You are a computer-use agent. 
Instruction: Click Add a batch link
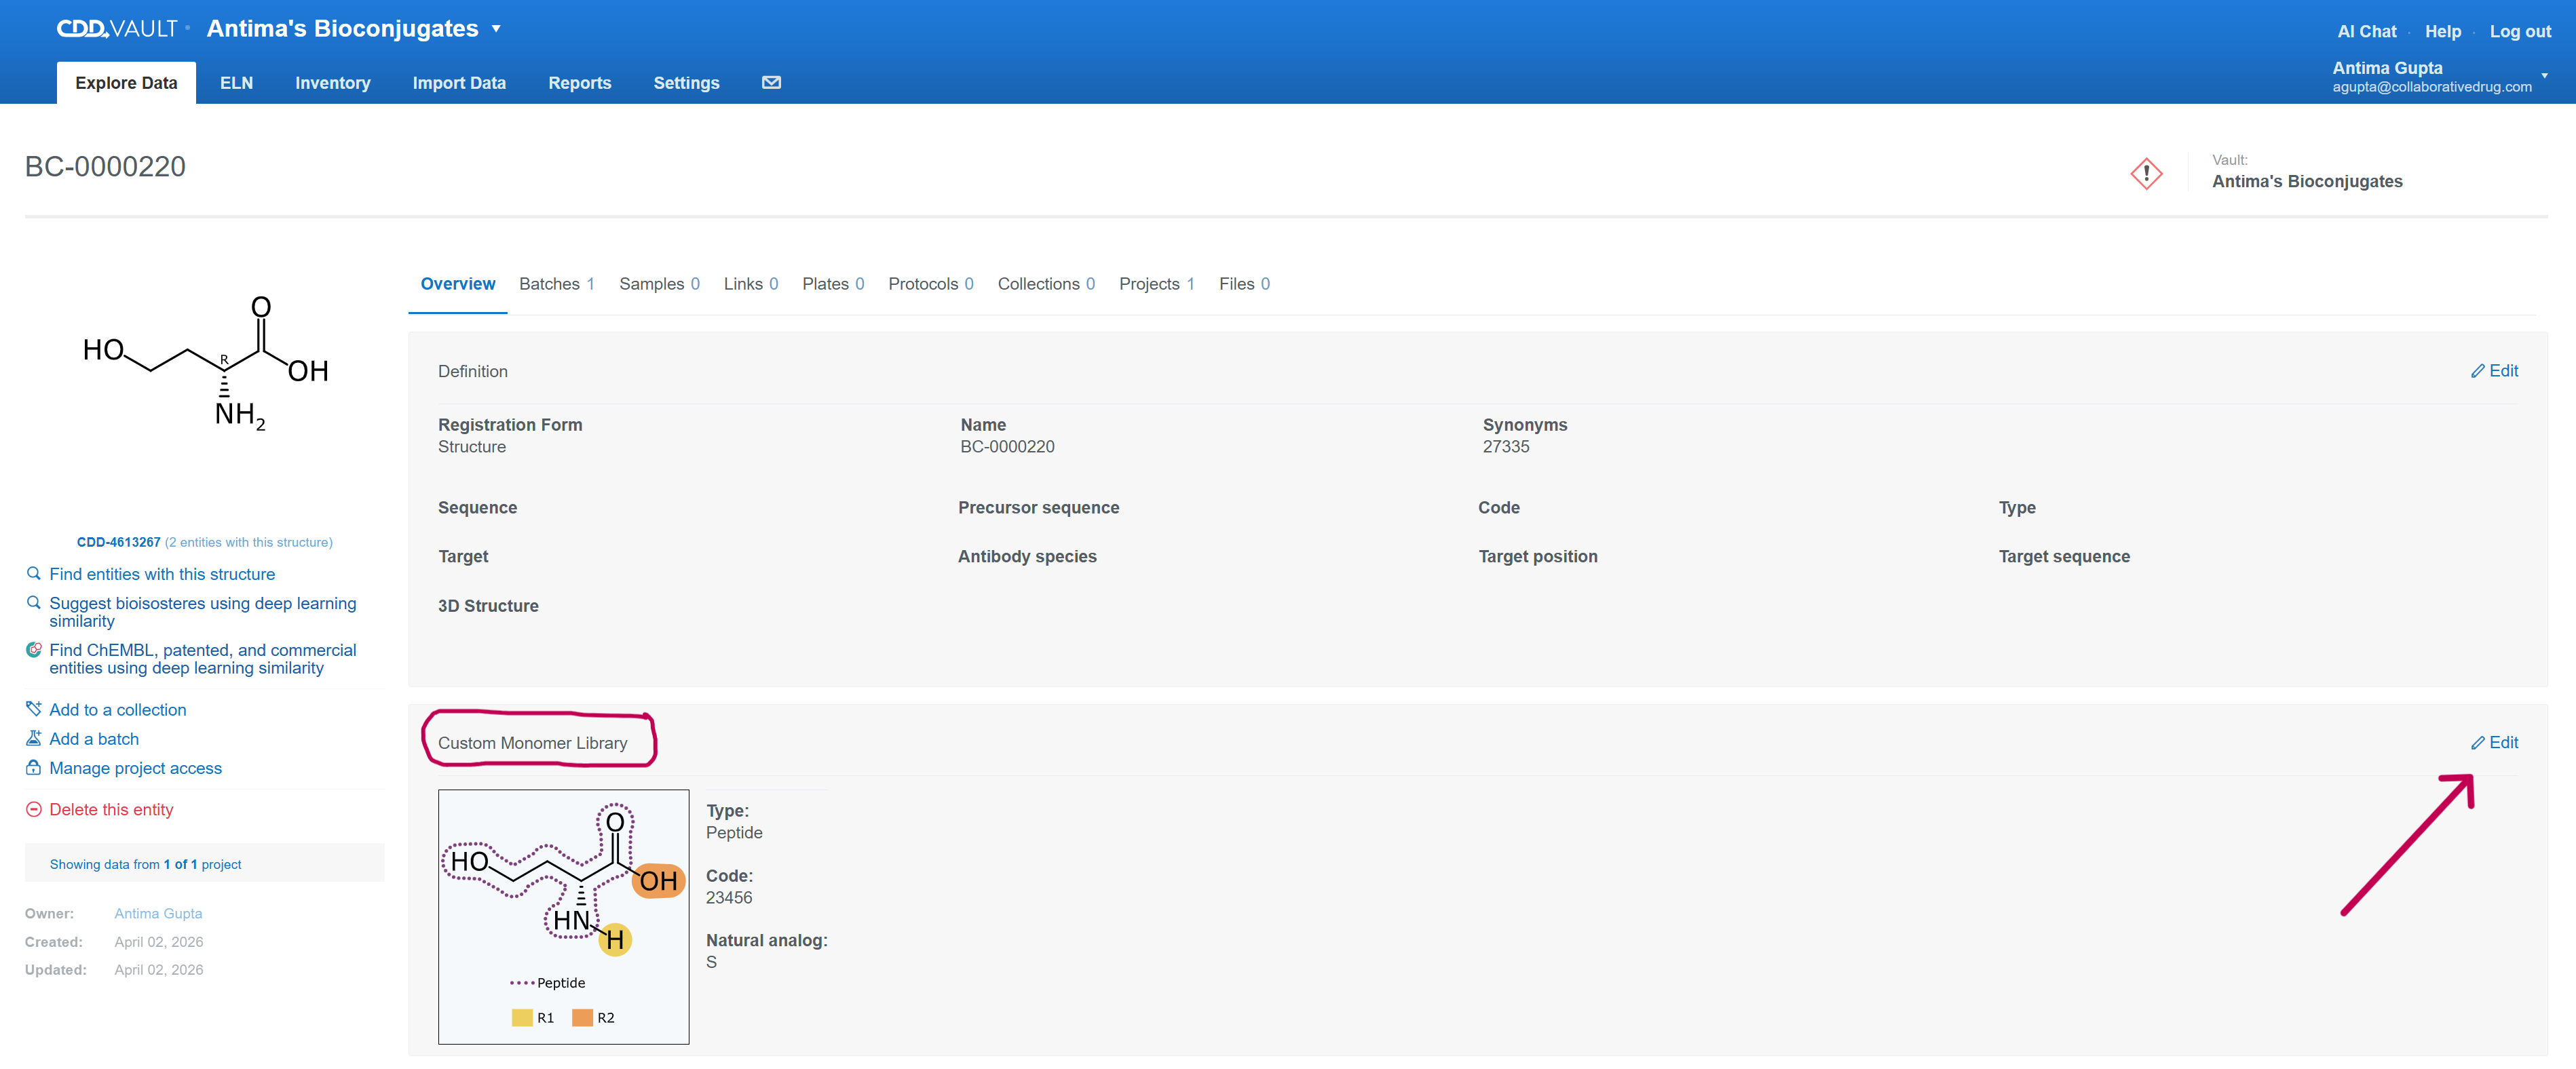coord(94,739)
